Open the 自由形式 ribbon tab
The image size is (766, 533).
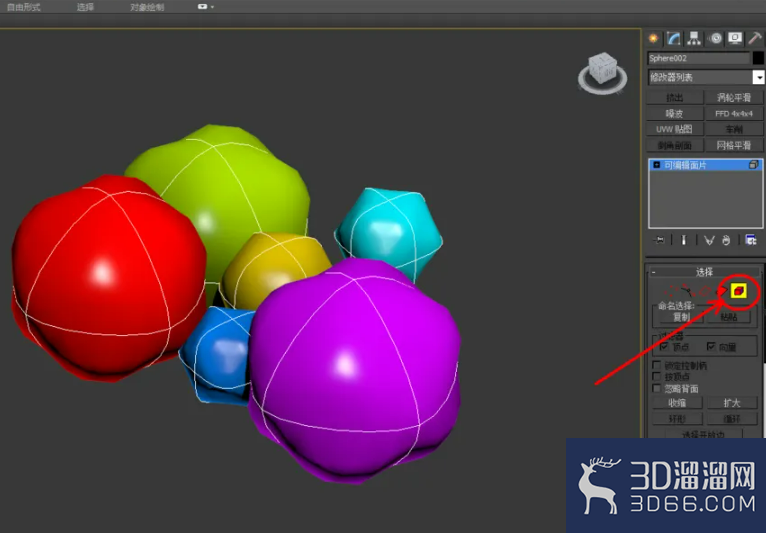(24, 7)
